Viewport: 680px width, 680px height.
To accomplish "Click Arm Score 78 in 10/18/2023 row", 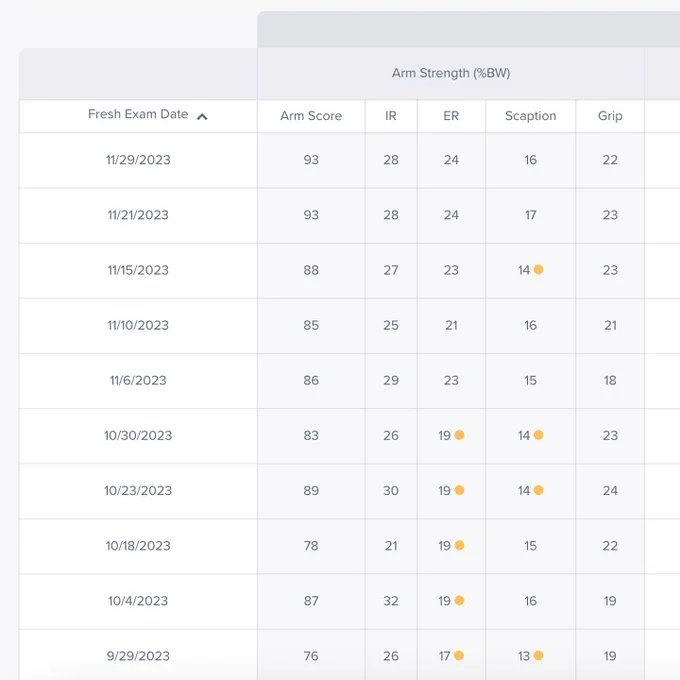I will coord(311,546).
